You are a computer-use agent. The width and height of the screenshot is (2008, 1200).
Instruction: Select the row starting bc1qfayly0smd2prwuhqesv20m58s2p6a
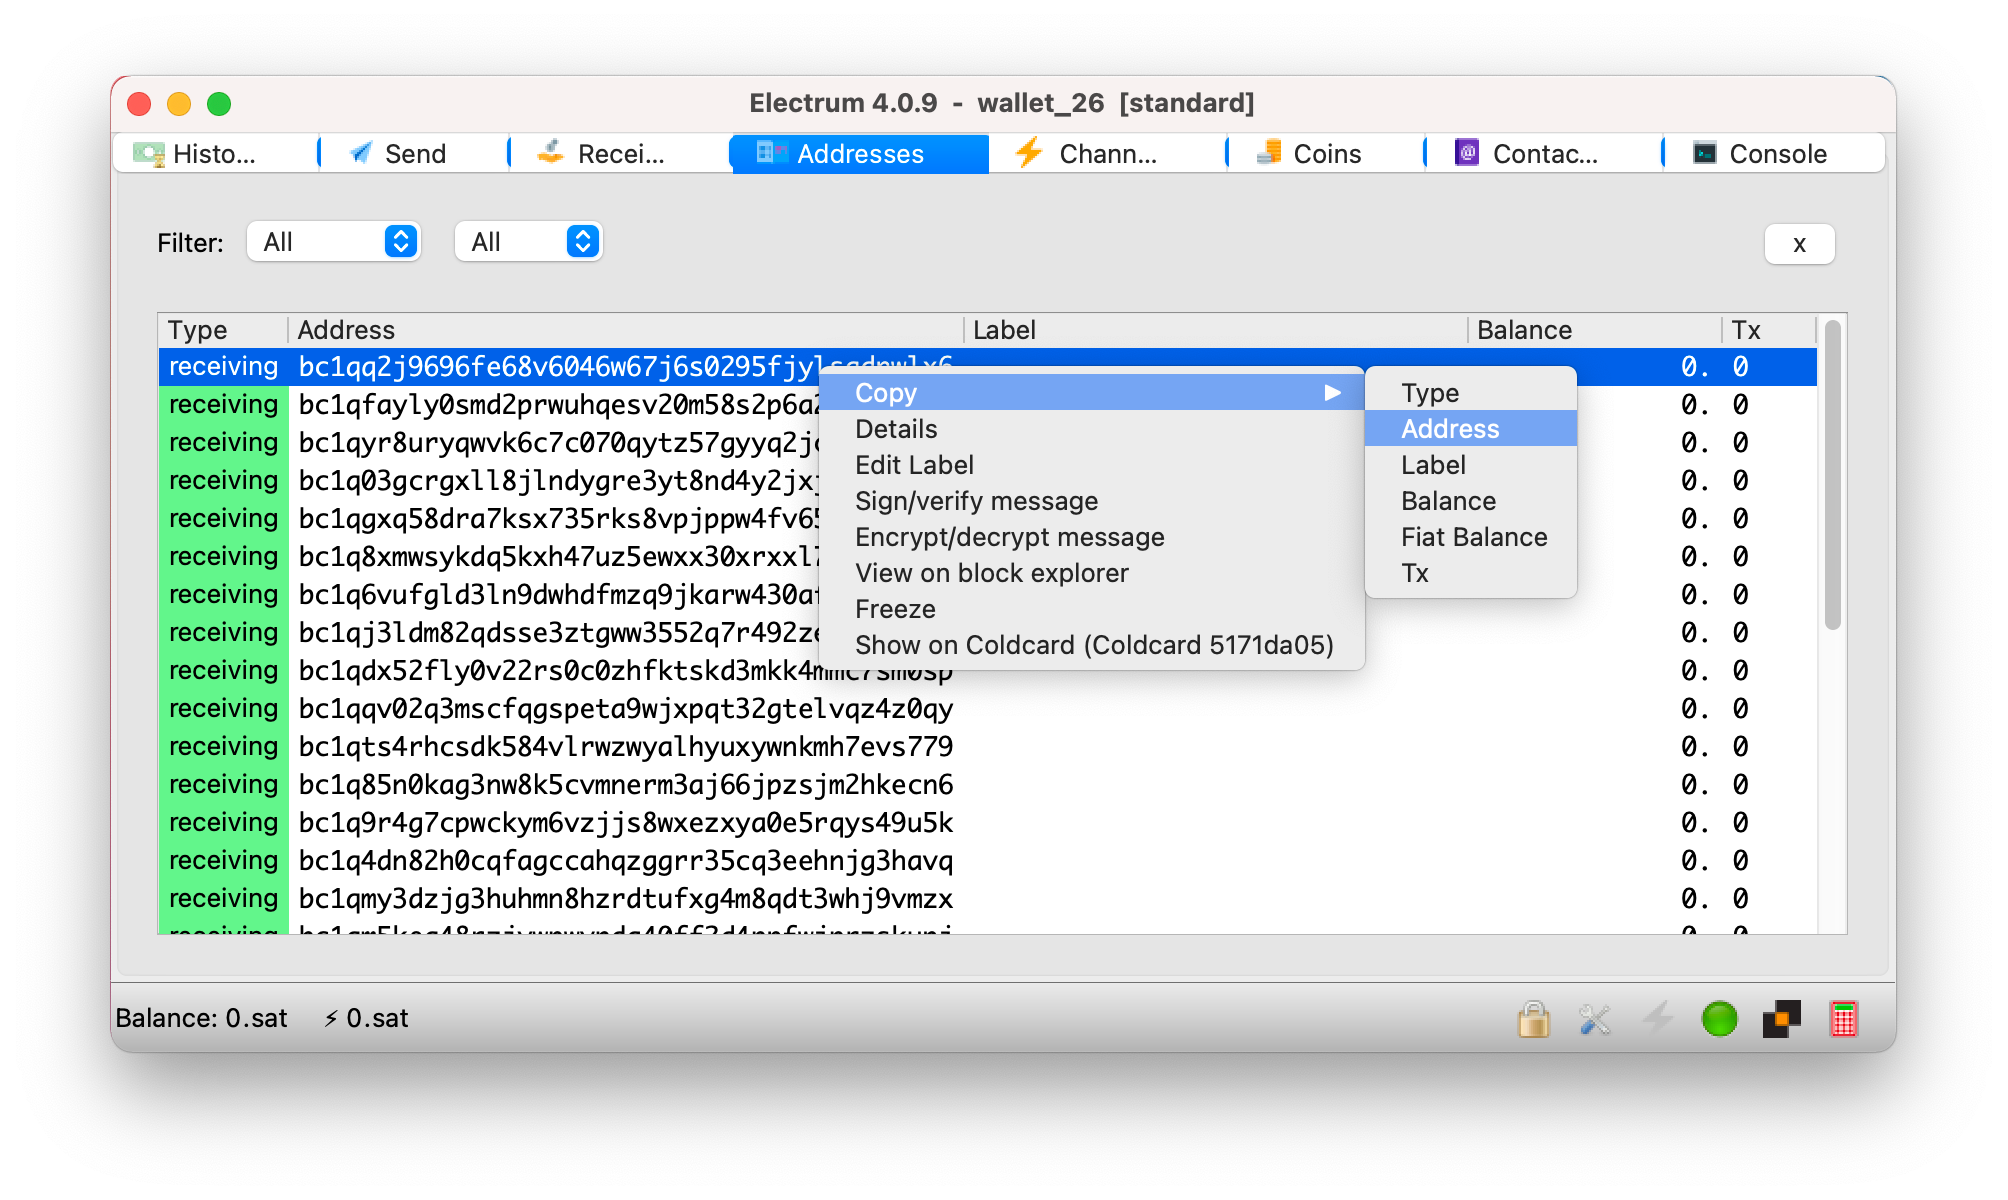(558, 404)
